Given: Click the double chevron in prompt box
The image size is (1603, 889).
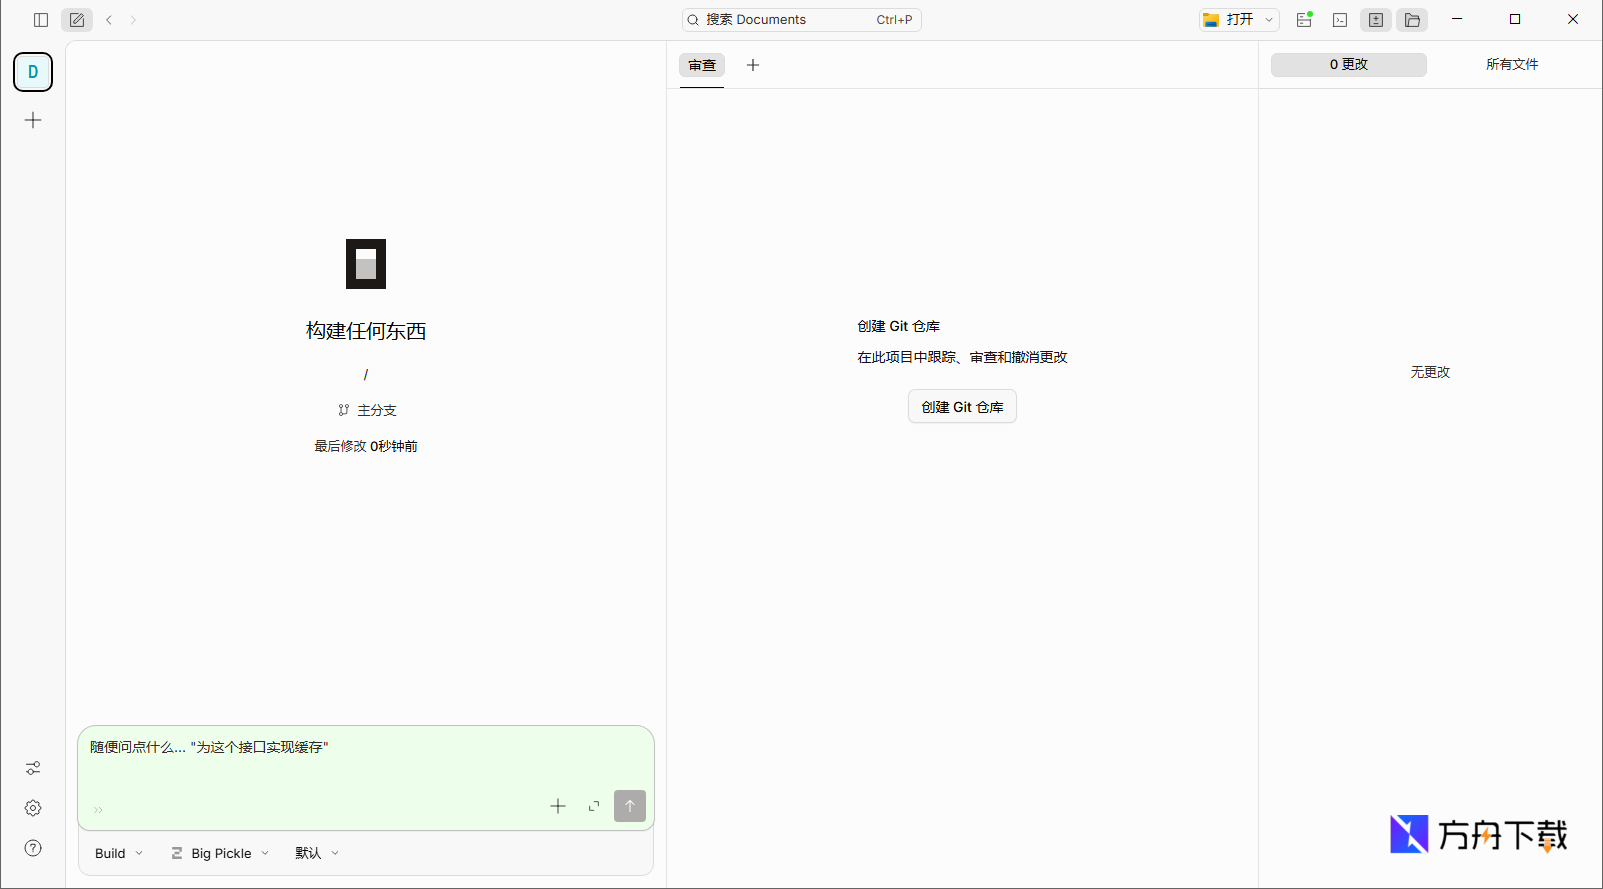Looking at the screenshot, I should (x=98, y=810).
